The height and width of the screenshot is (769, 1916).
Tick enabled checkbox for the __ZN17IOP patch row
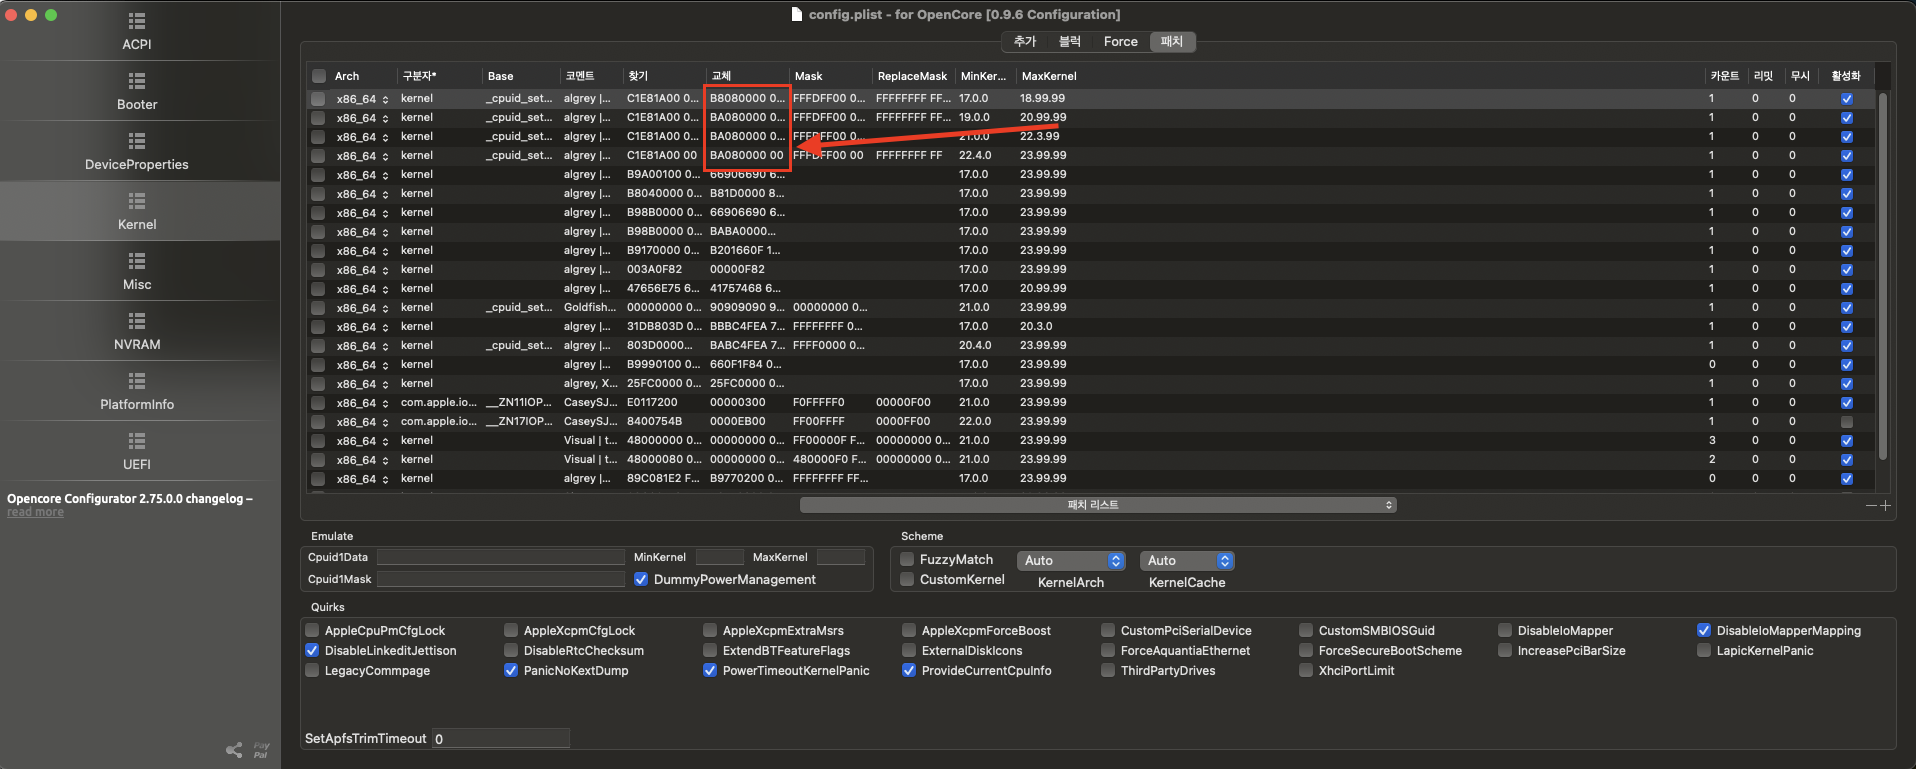click(1847, 422)
